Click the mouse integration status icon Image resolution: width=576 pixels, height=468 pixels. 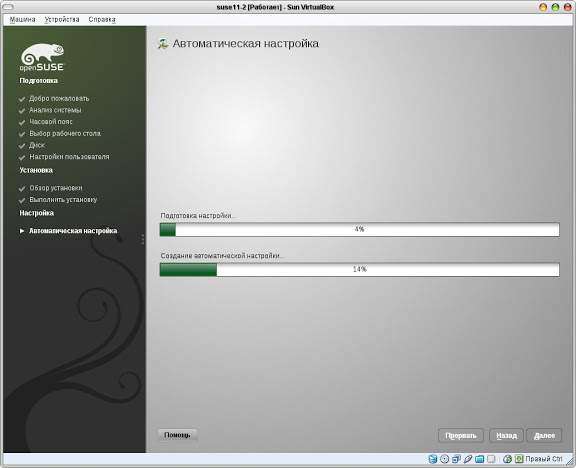pyautogui.click(x=507, y=459)
